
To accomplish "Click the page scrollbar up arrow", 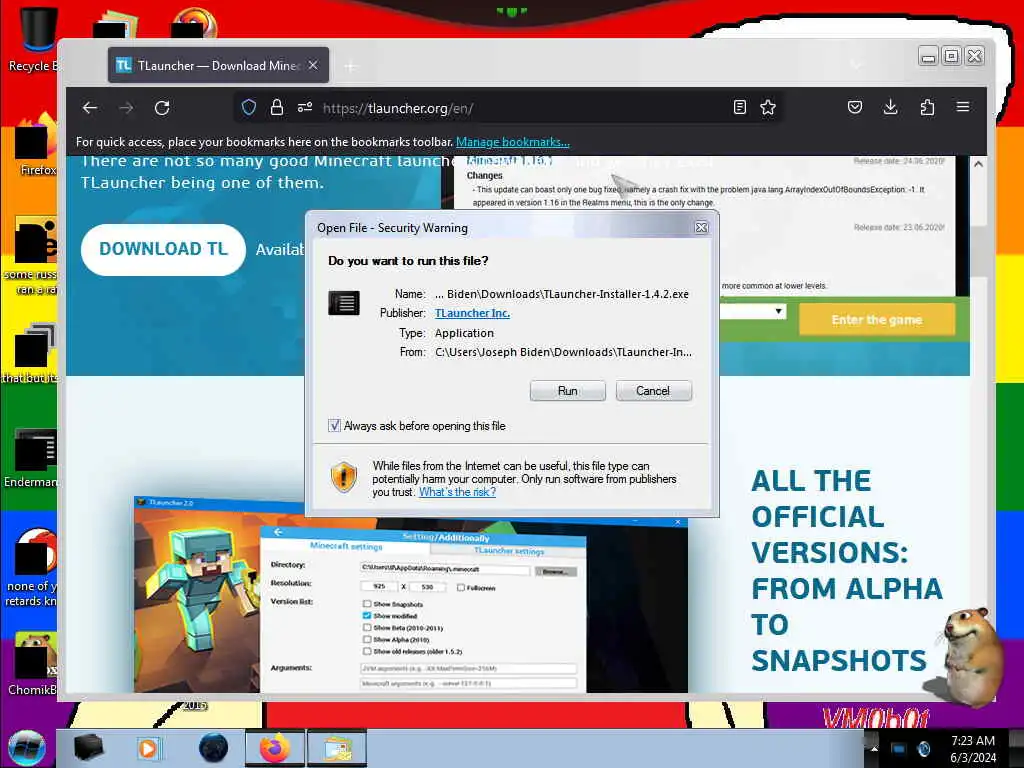I will point(978,165).
